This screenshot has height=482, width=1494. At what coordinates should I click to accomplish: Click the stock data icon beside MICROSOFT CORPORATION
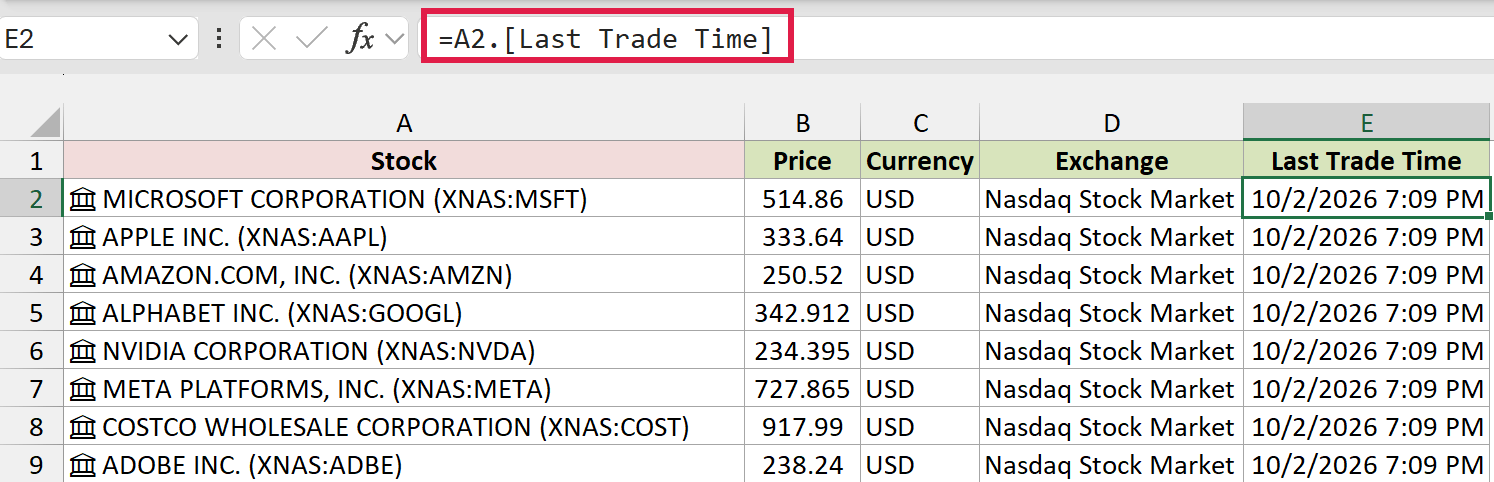(84, 200)
